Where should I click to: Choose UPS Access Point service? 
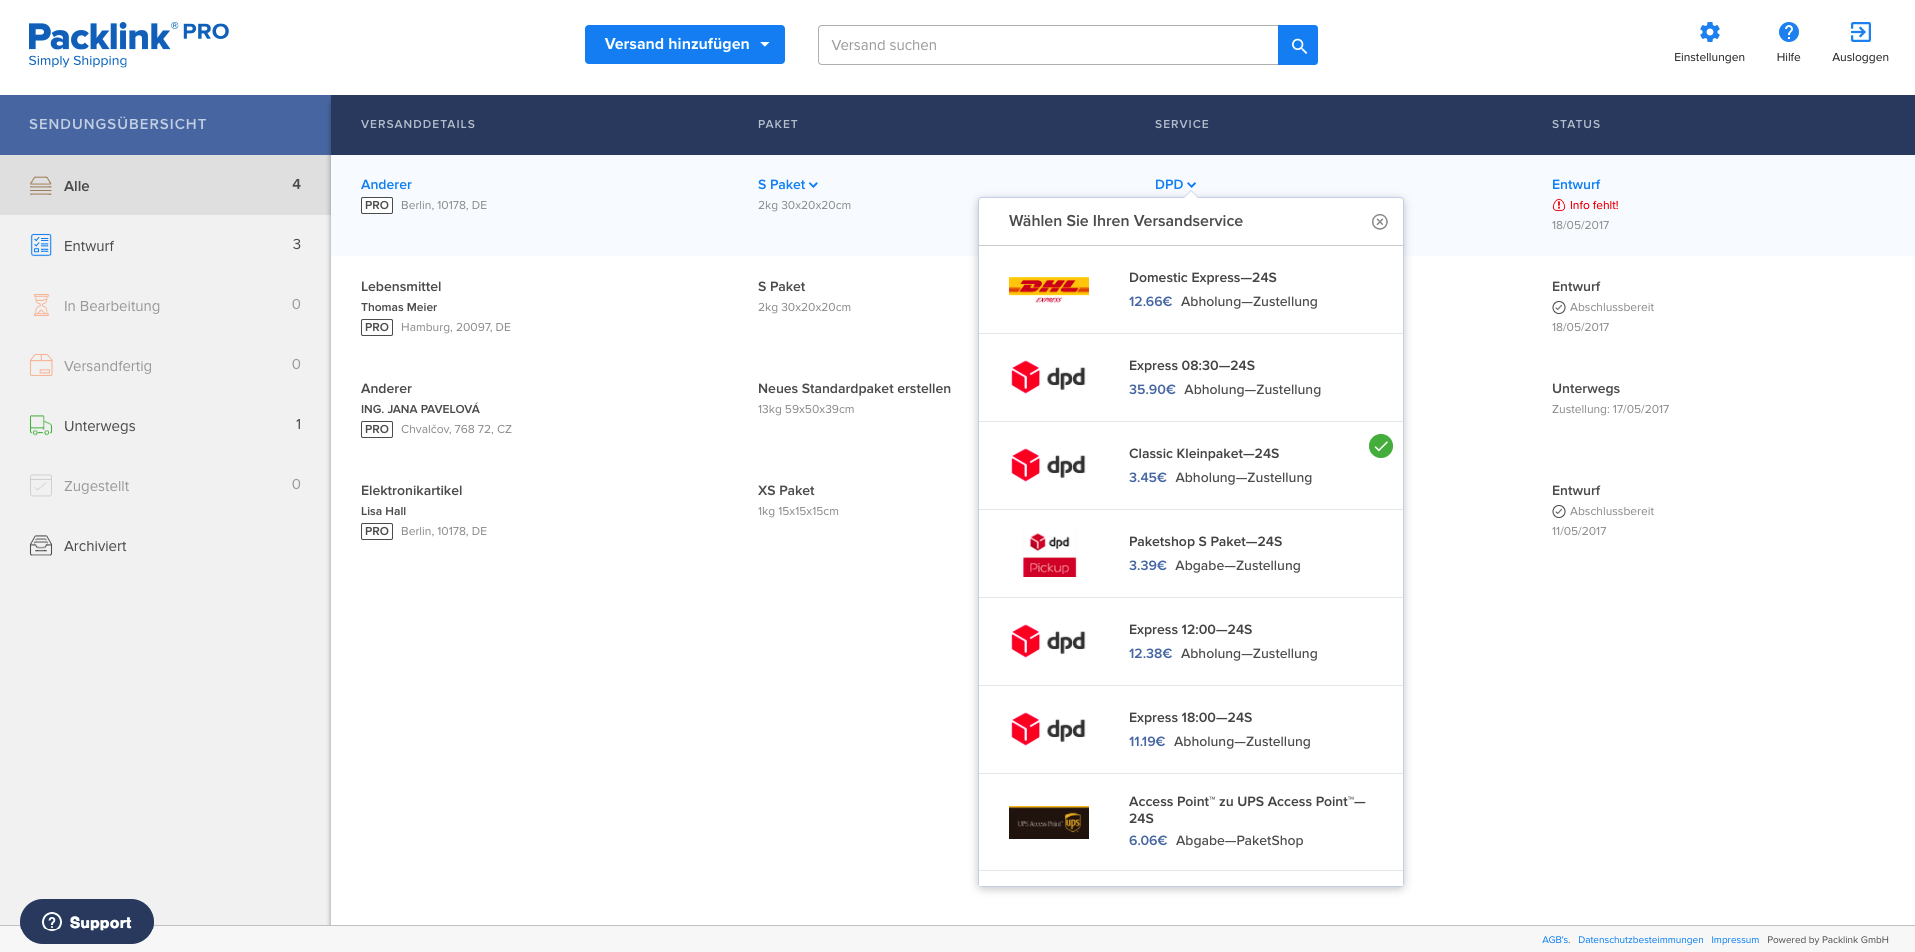click(x=1191, y=821)
